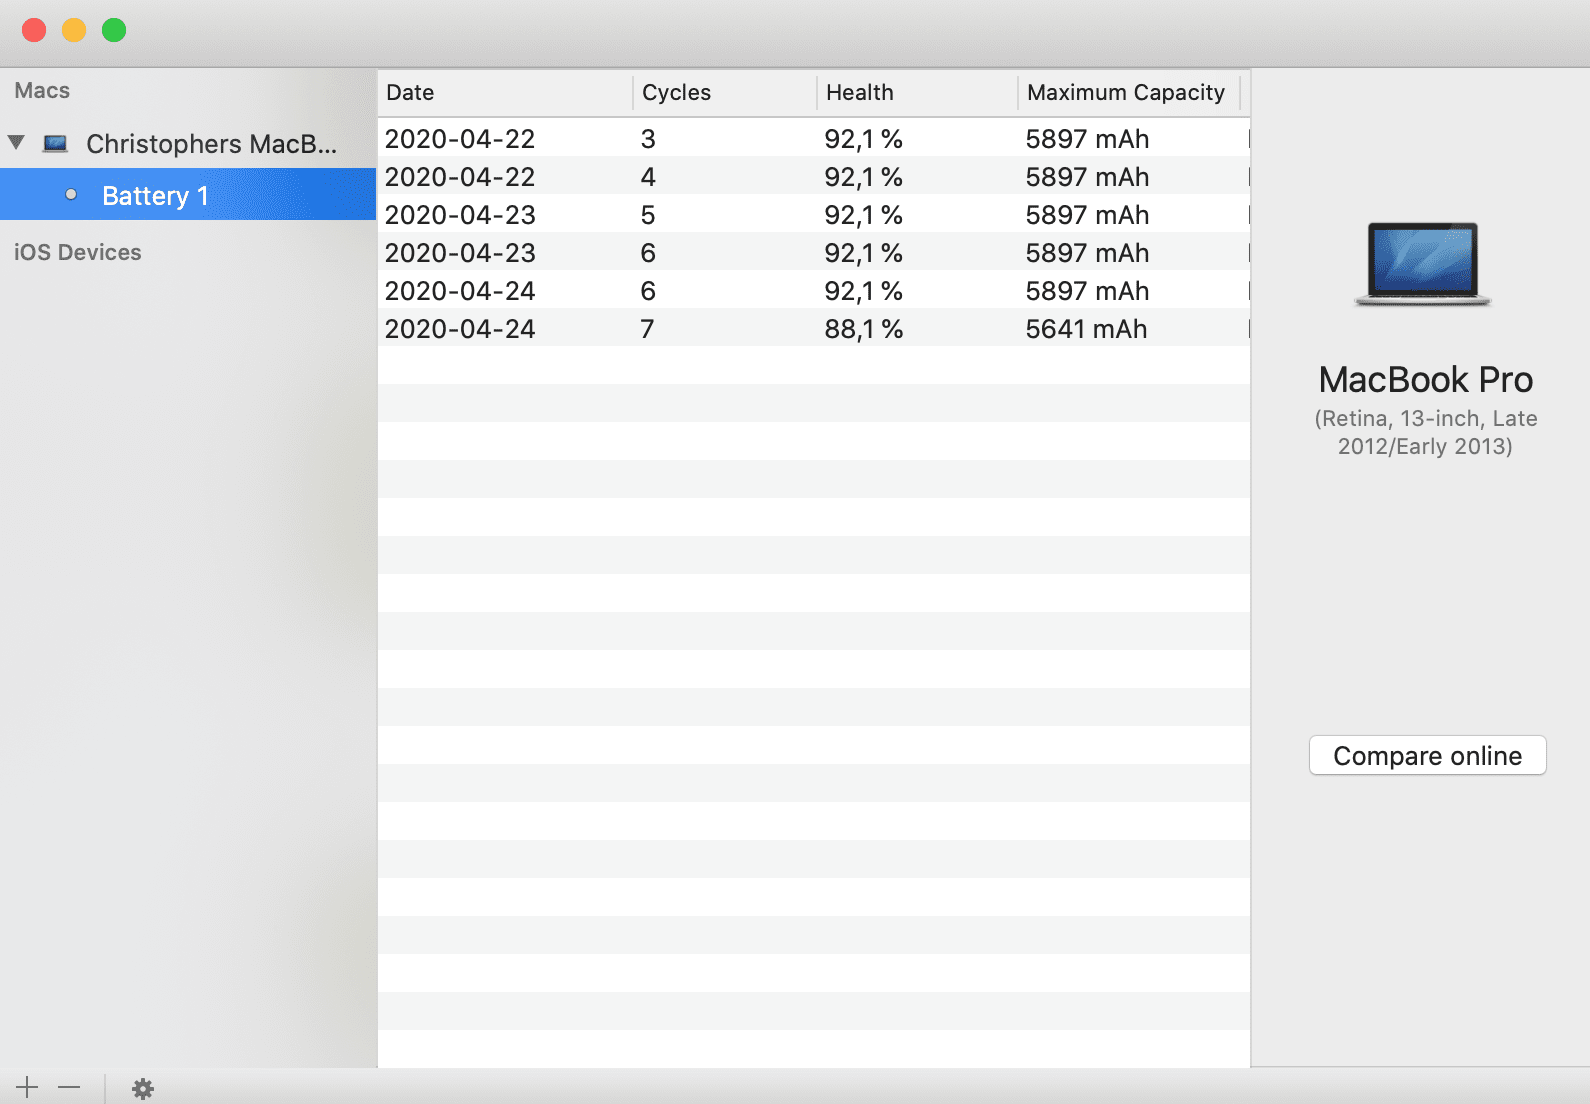Click the Macs section heading
This screenshot has height=1104, width=1590.
click(42, 90)
